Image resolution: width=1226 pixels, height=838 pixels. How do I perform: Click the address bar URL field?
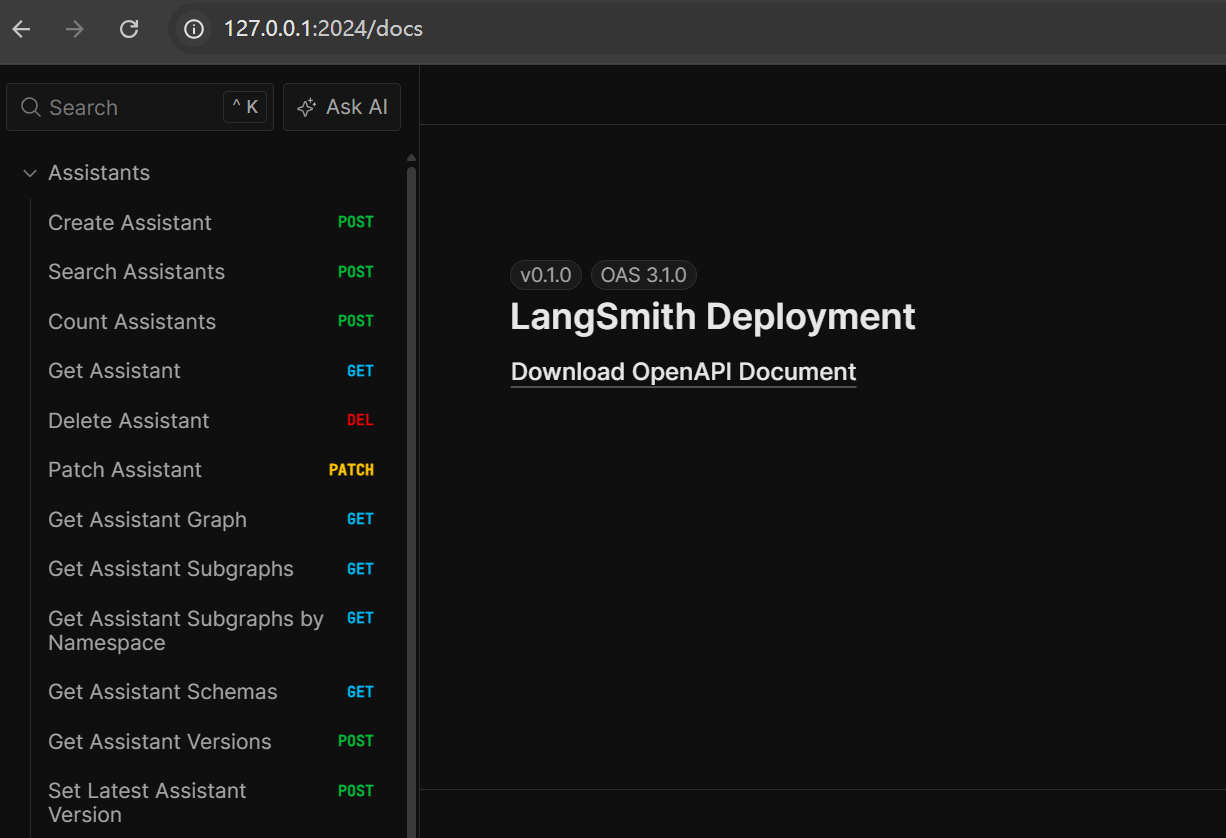coord(600,29)
